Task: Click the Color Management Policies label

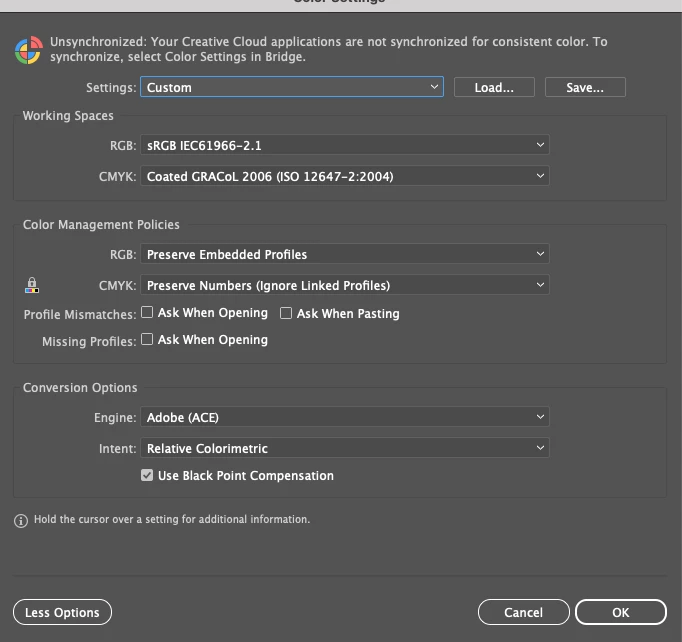Action: (x=101, y=224)
